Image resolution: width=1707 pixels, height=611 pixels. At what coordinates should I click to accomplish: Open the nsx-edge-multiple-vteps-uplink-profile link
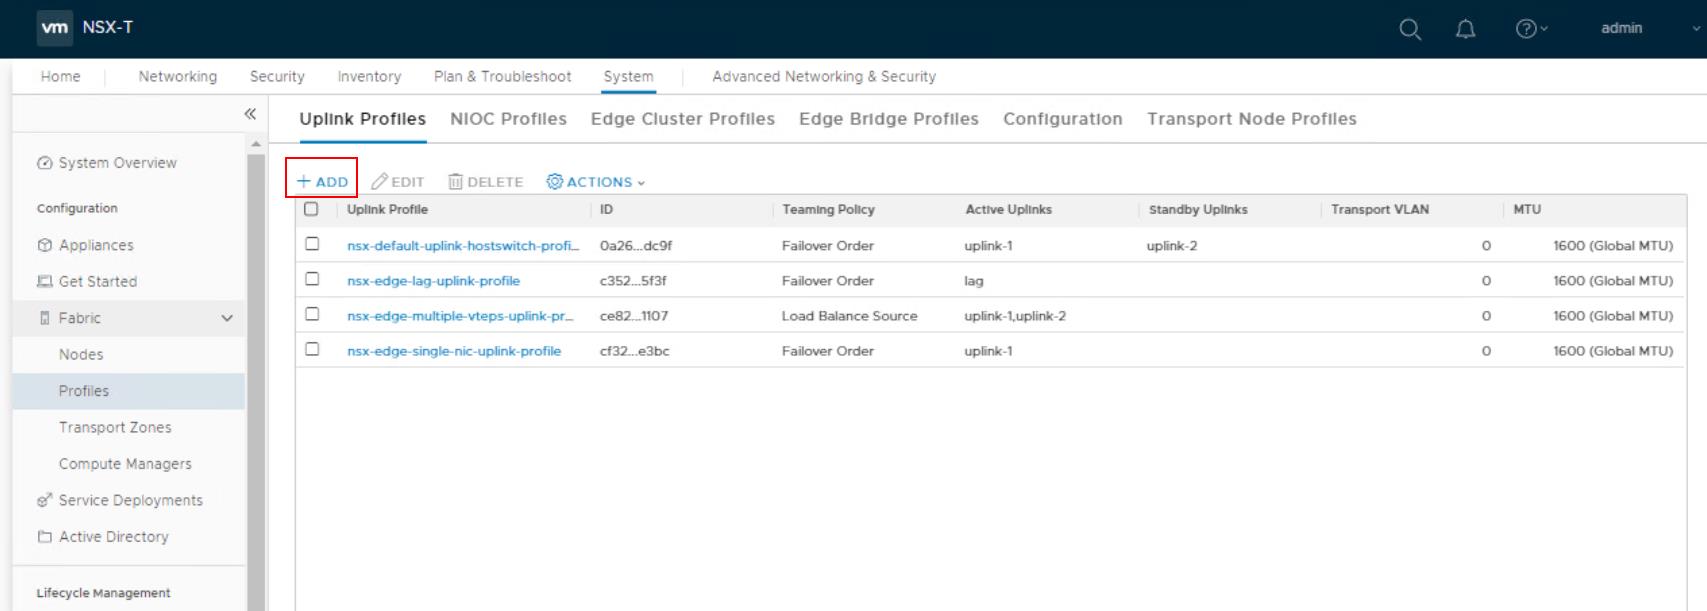coord(460,316)
